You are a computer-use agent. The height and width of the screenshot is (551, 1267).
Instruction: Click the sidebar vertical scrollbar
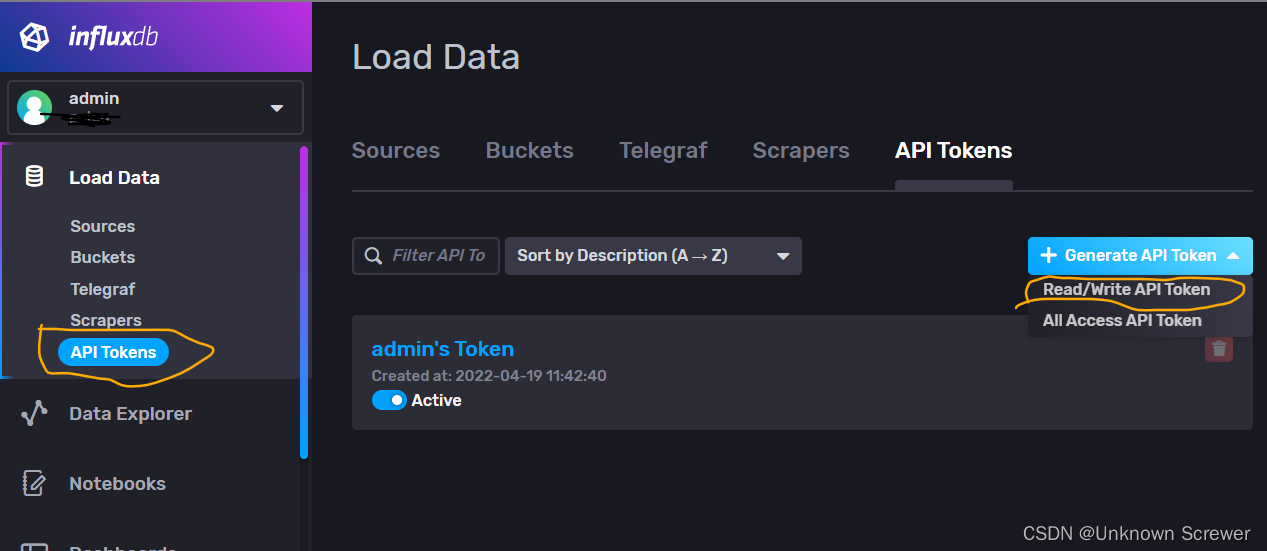[x=304, y=302]
